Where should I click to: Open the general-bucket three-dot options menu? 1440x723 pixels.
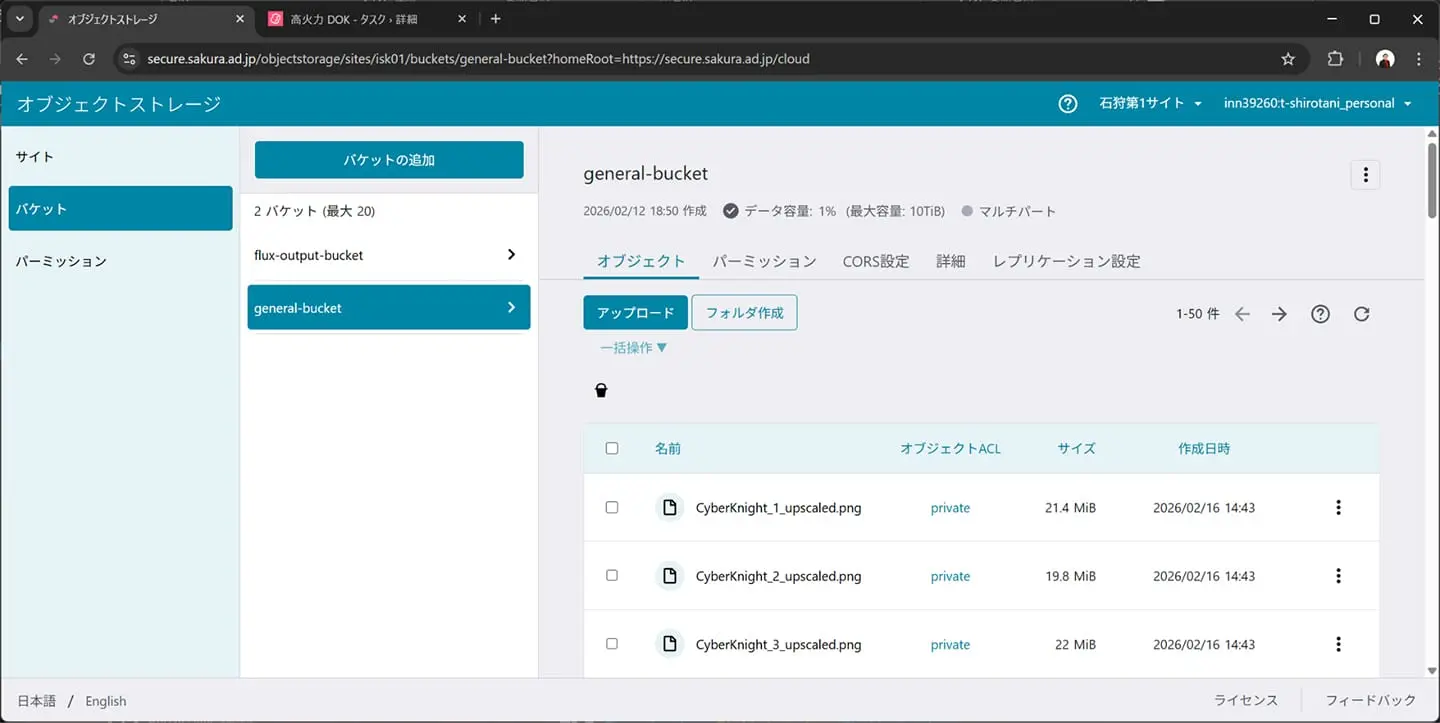(1365, 174)
